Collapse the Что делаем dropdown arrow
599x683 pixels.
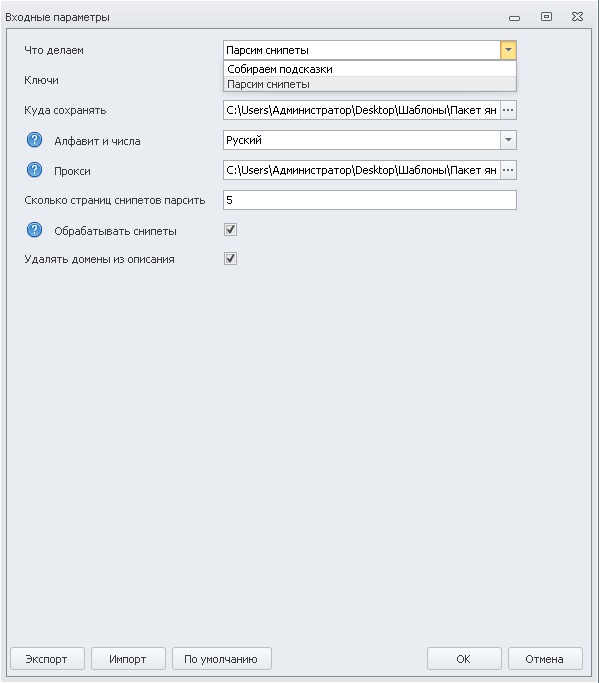[508, 50]
